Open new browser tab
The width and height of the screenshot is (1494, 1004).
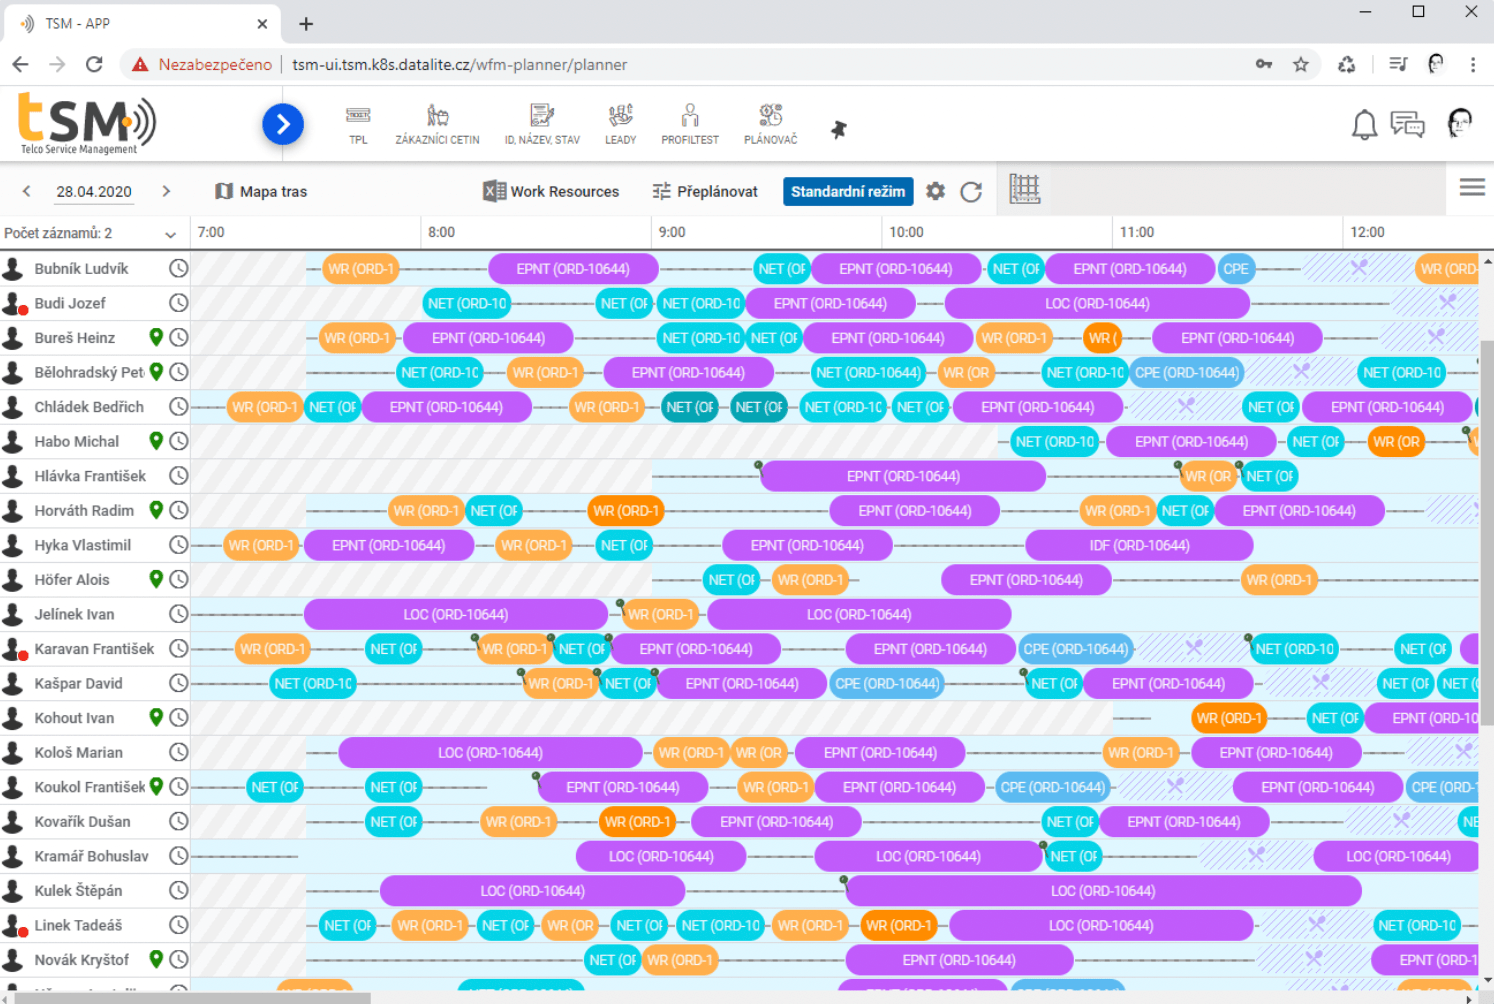coord(306,23)
